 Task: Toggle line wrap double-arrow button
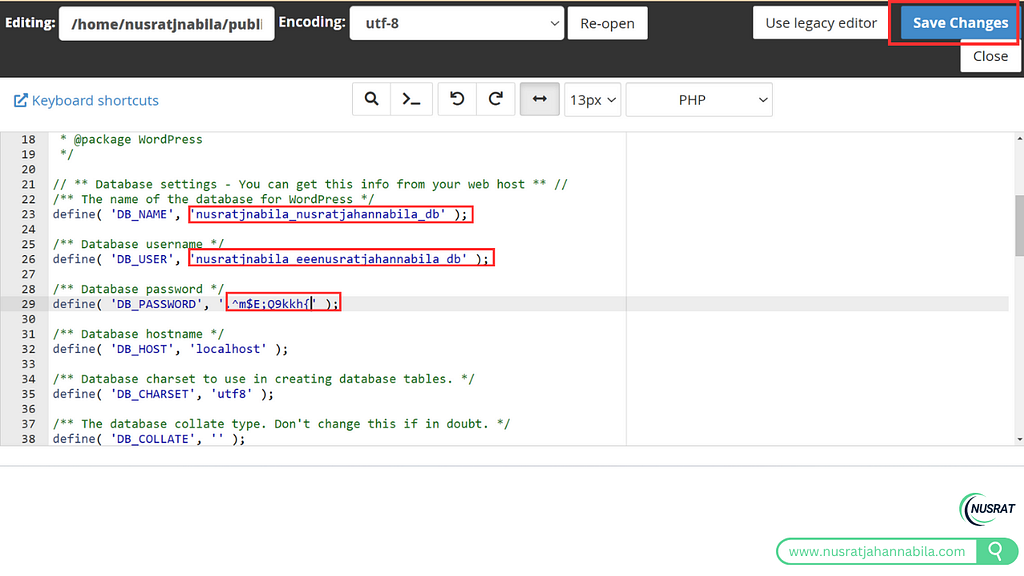point(539,99)
